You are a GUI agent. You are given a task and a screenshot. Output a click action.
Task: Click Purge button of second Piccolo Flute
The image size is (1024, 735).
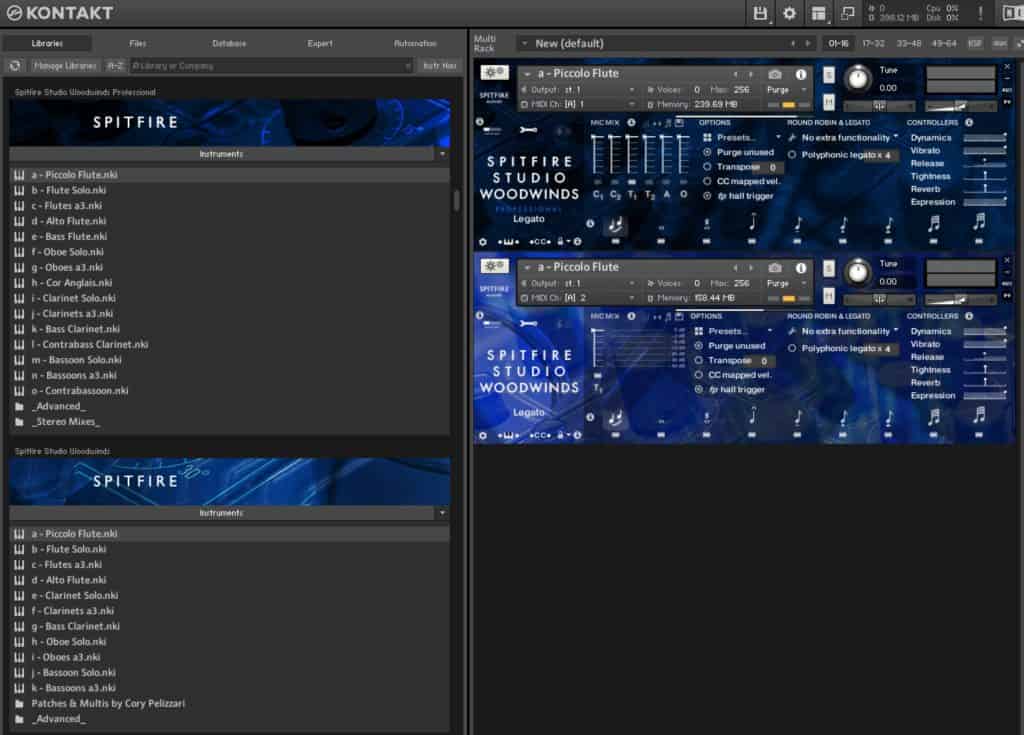tap(777, 283)
